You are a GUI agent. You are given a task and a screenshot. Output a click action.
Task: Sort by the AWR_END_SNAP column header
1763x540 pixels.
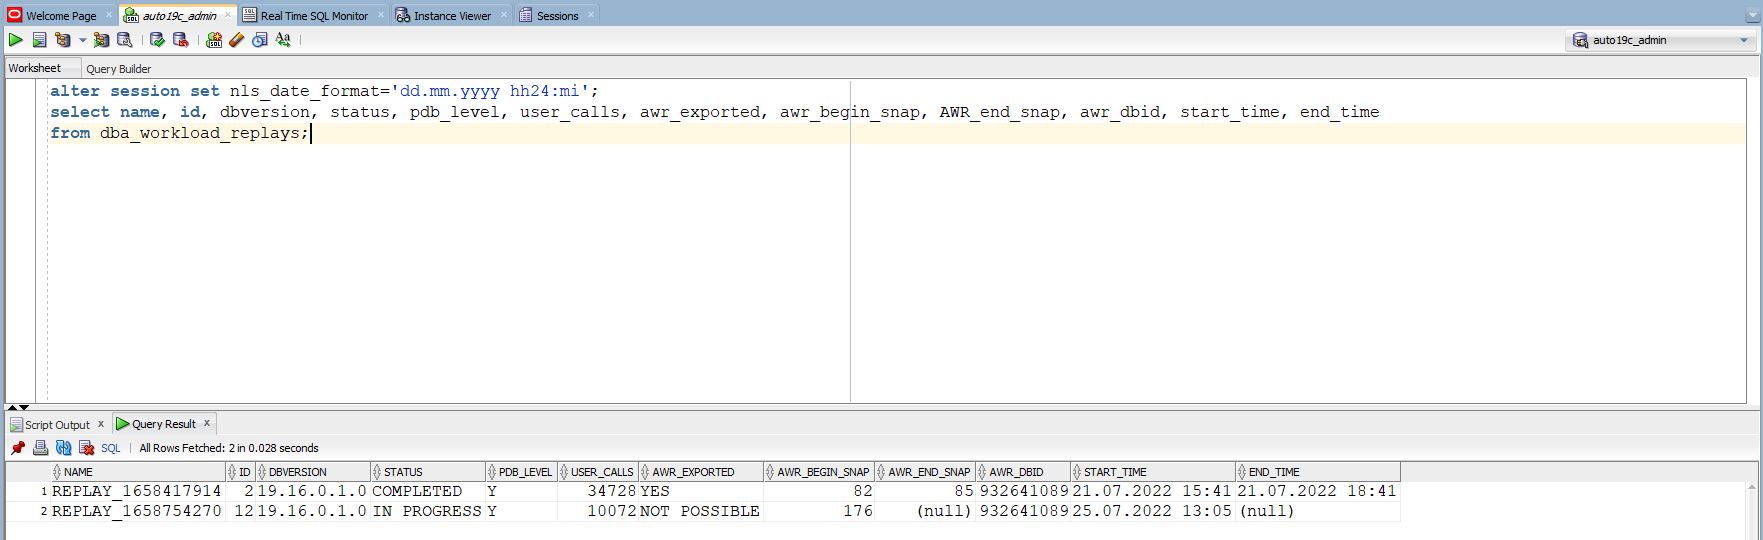point(925,472)
